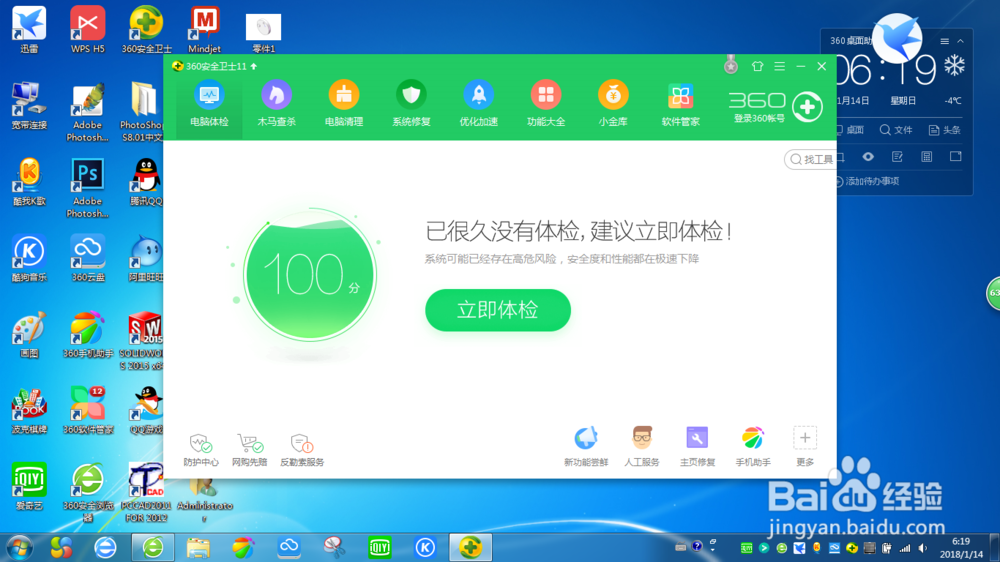1000x562 pixels.
Task: Open 360安全浏览器 desktop shortcut
Action: point(87,492)
